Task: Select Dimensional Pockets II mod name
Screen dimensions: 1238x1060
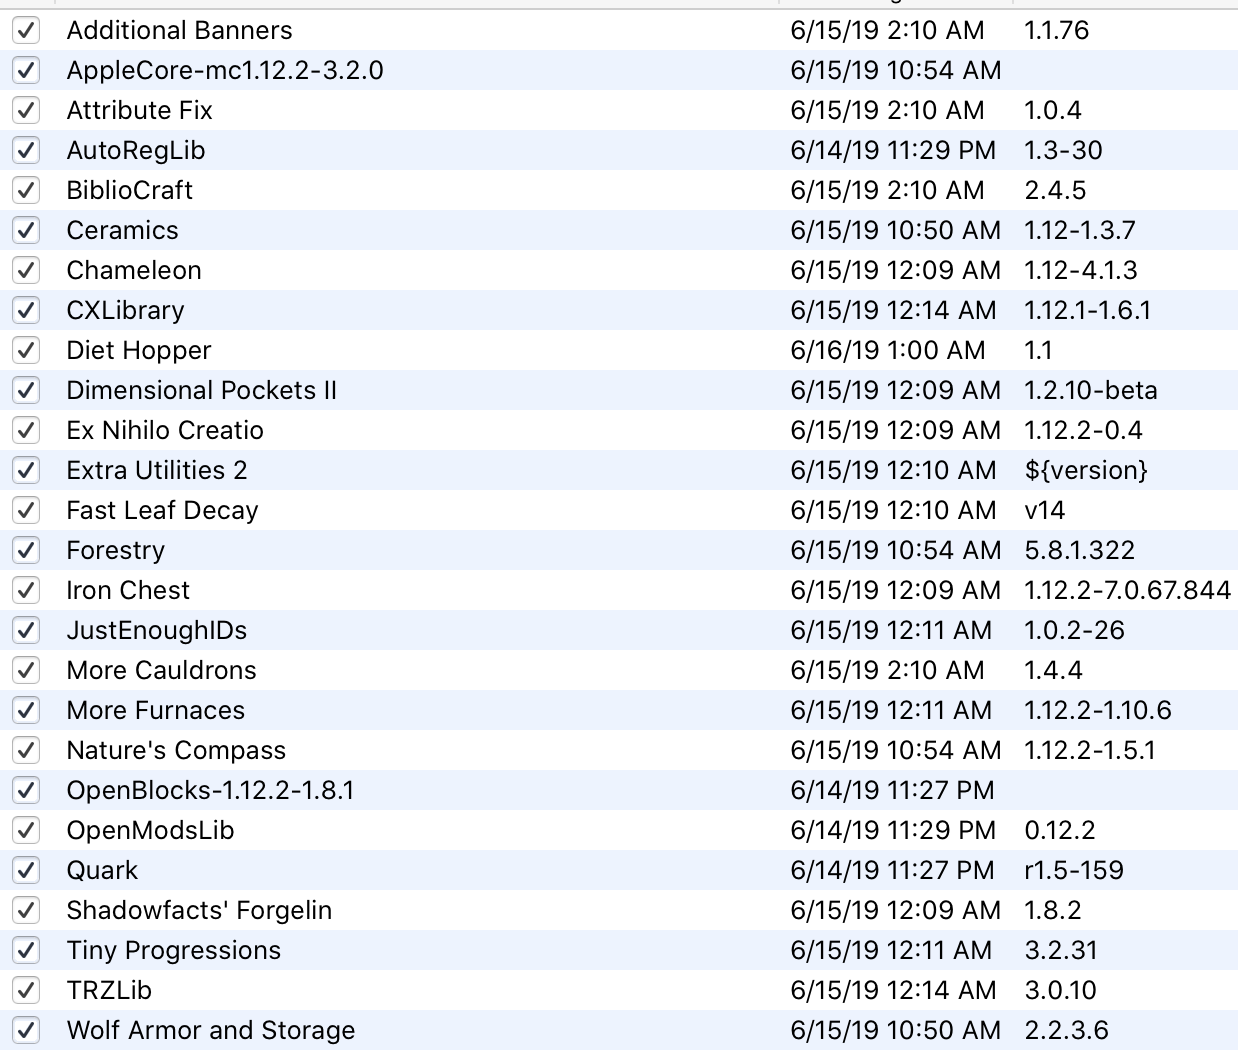Action: (x=202, y=390)
